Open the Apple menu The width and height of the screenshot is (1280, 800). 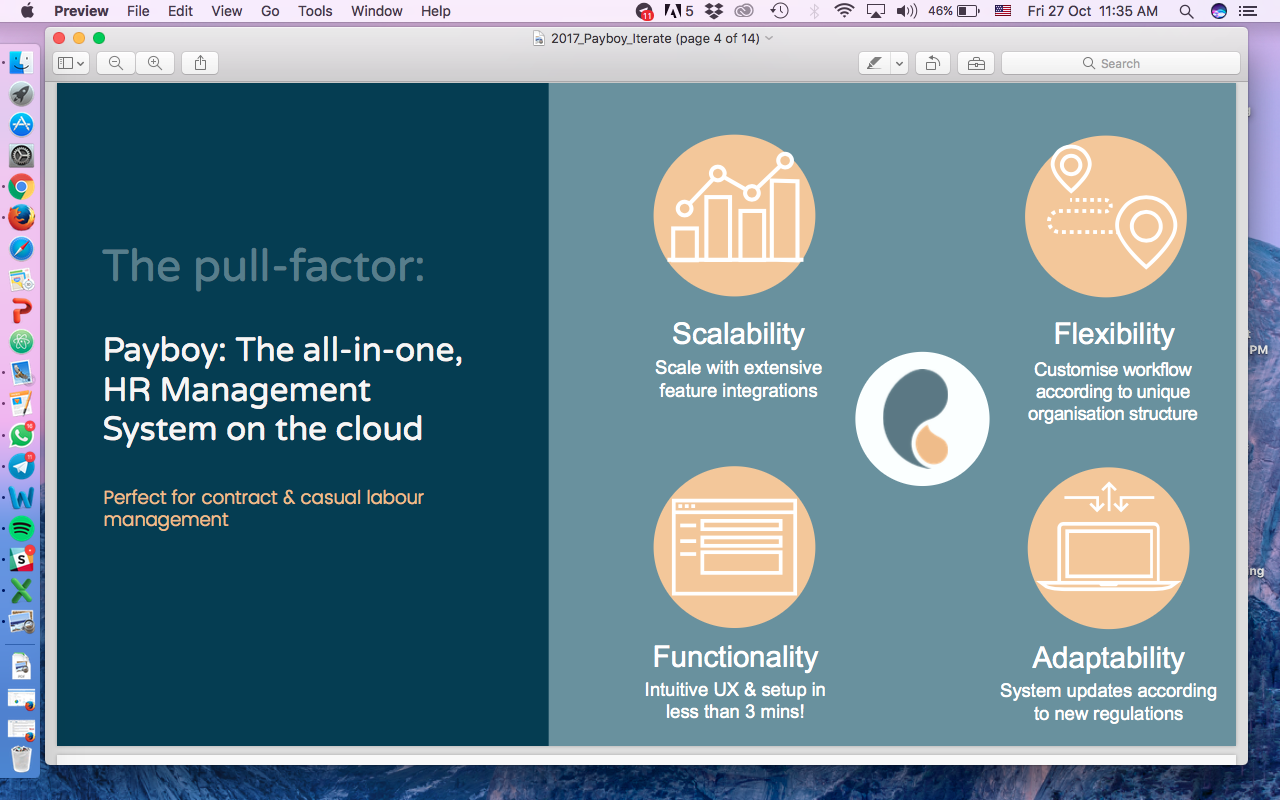click(x=27, y=11)
